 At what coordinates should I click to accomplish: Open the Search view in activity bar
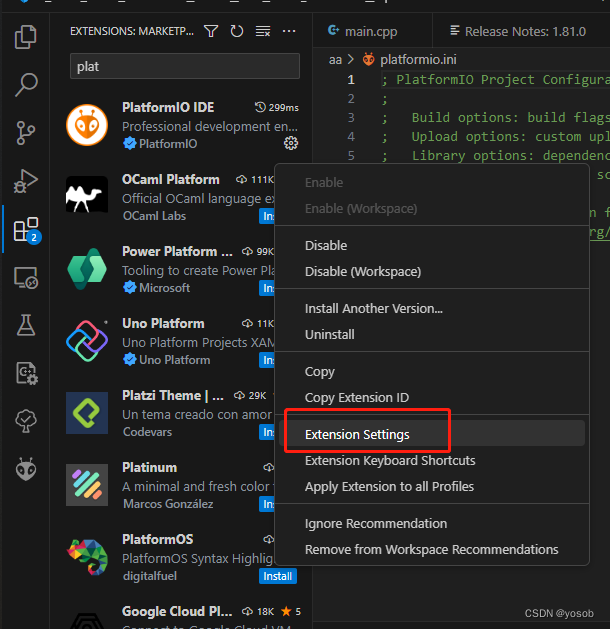pos(26,85)
